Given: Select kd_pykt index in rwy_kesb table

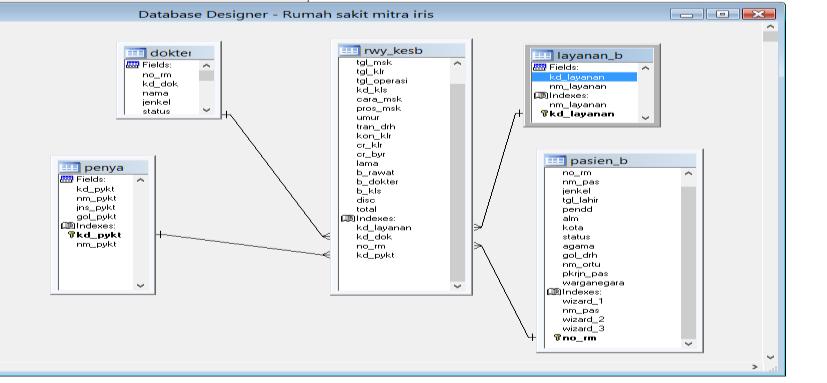Looking at the screenshot, I should (x=375, y=255).
